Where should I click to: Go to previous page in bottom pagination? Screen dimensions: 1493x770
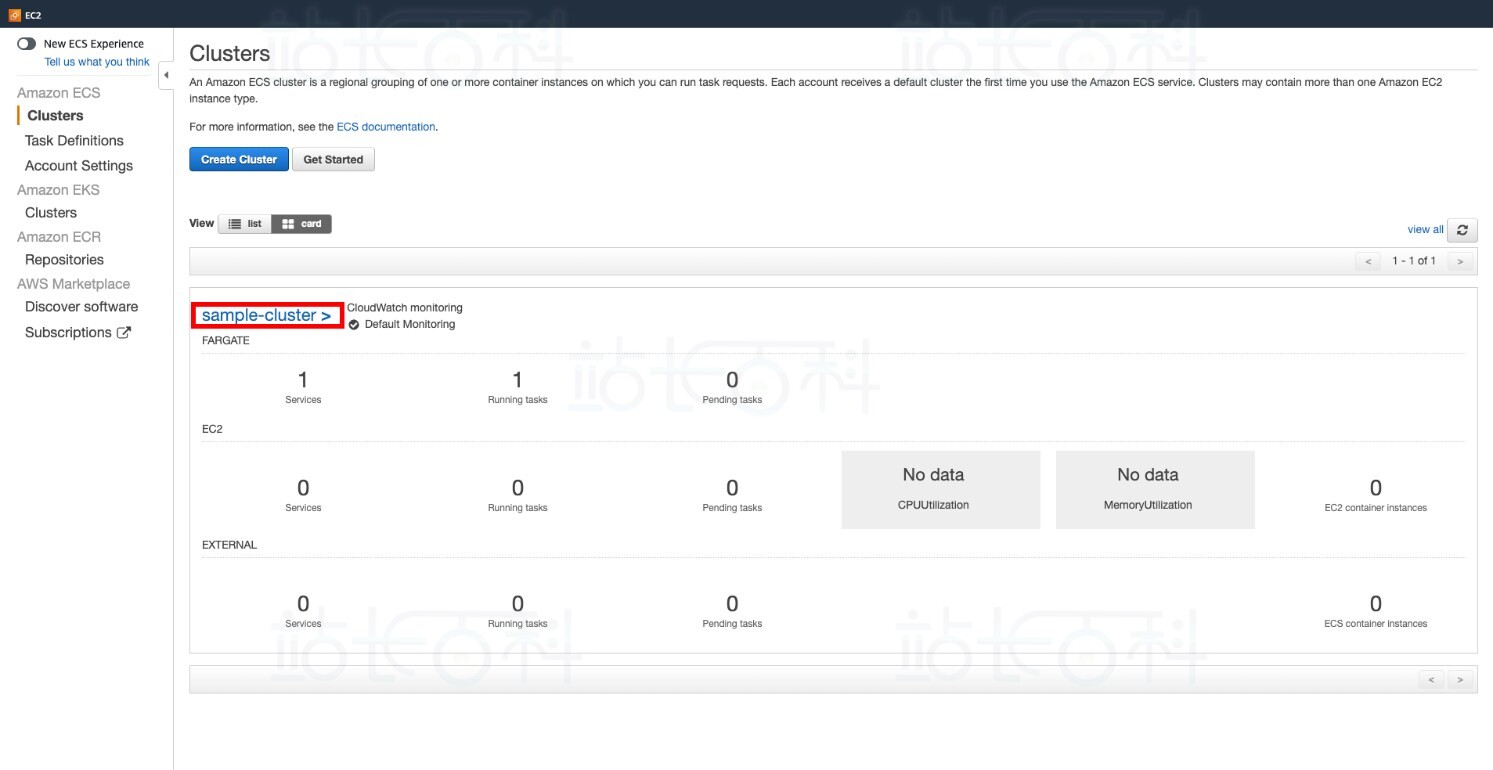coord(1432,680)
